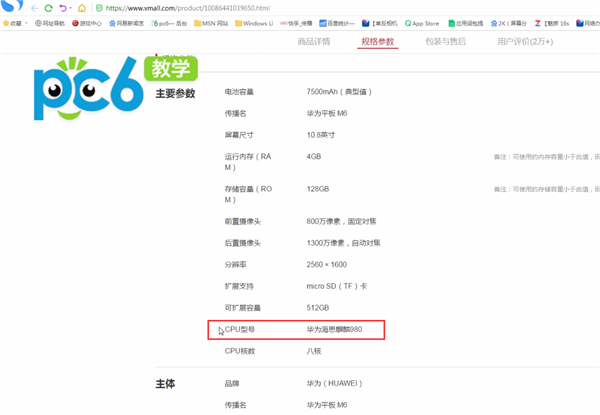
Task: Click 华为平板 M6 under 主要参数
Action: click(x=327, y=113)
